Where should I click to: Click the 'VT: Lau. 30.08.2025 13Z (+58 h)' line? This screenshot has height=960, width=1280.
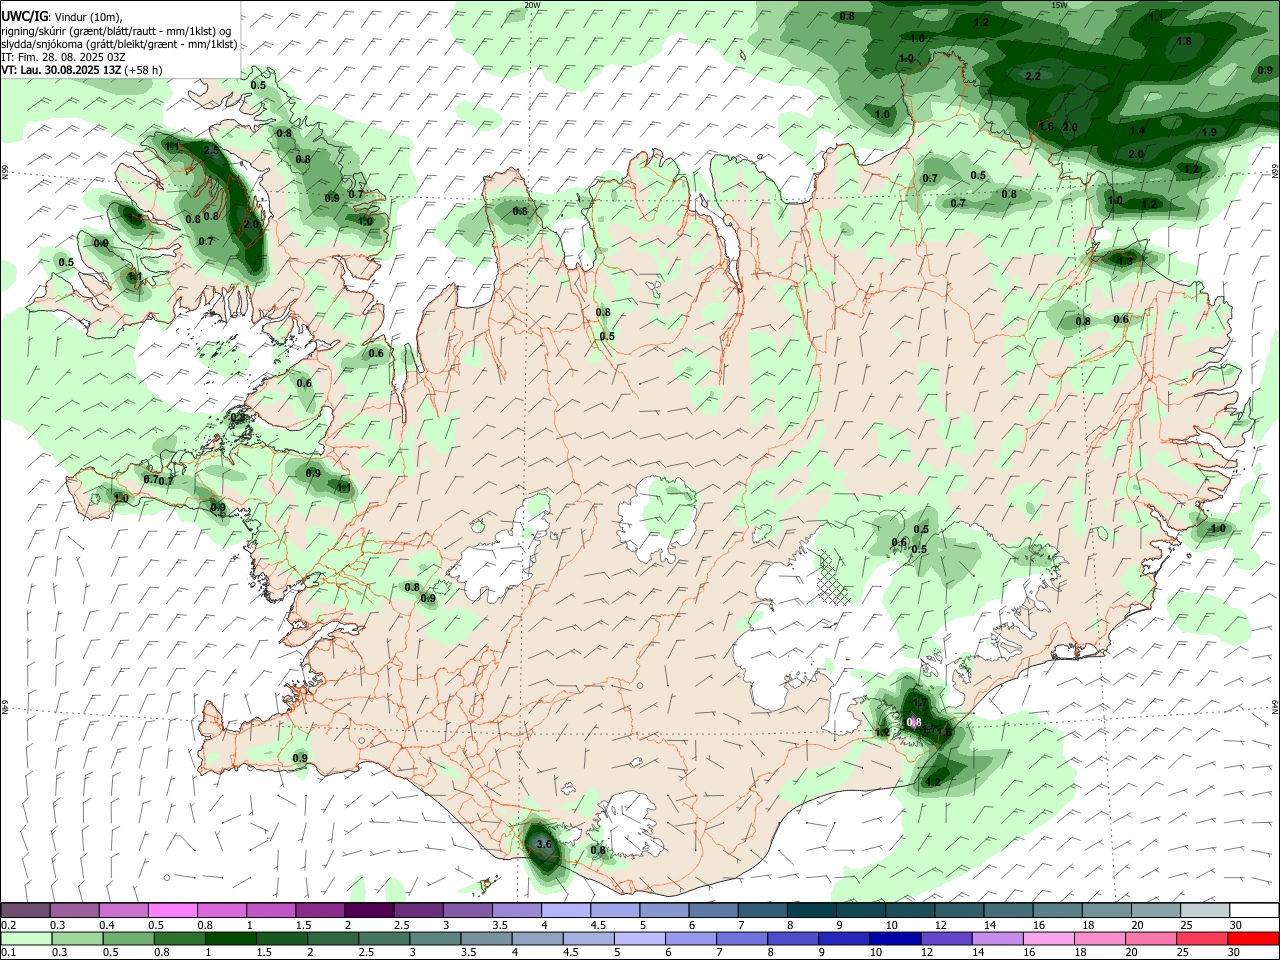(82, 70)
